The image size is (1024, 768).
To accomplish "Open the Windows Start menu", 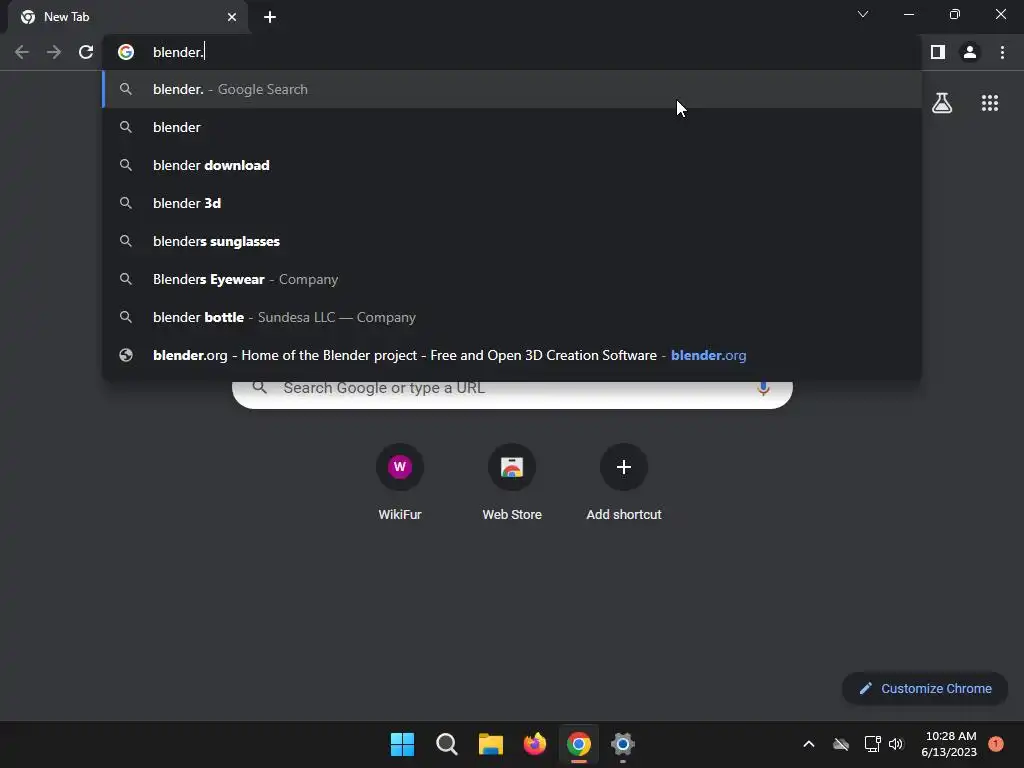I will [x=402, y=744].
